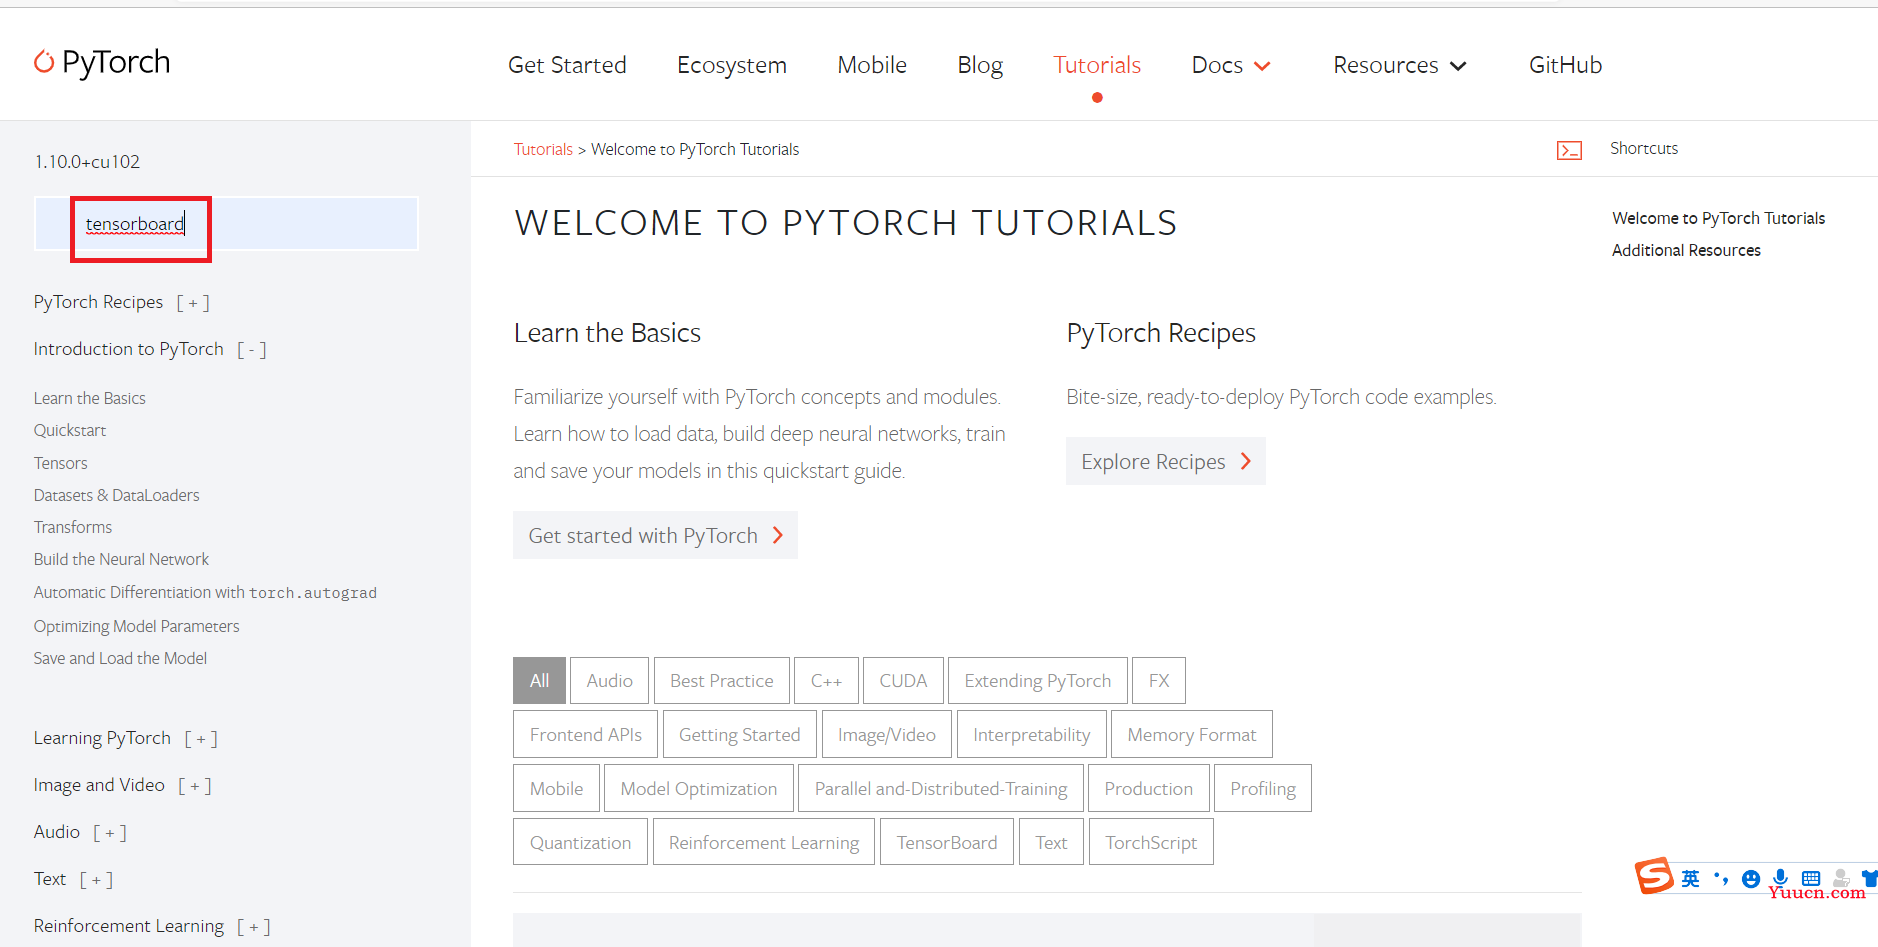Click the Sogou emoji smiley icon

1750,879
